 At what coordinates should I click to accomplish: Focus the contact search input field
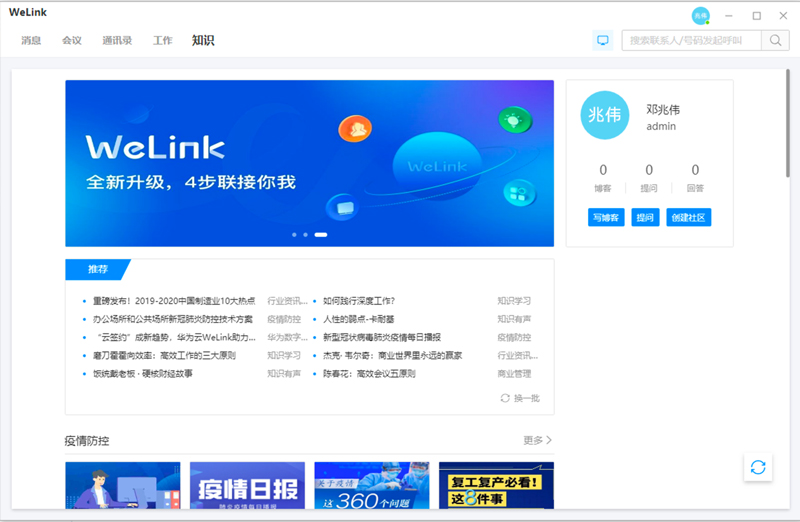point(691,40)
